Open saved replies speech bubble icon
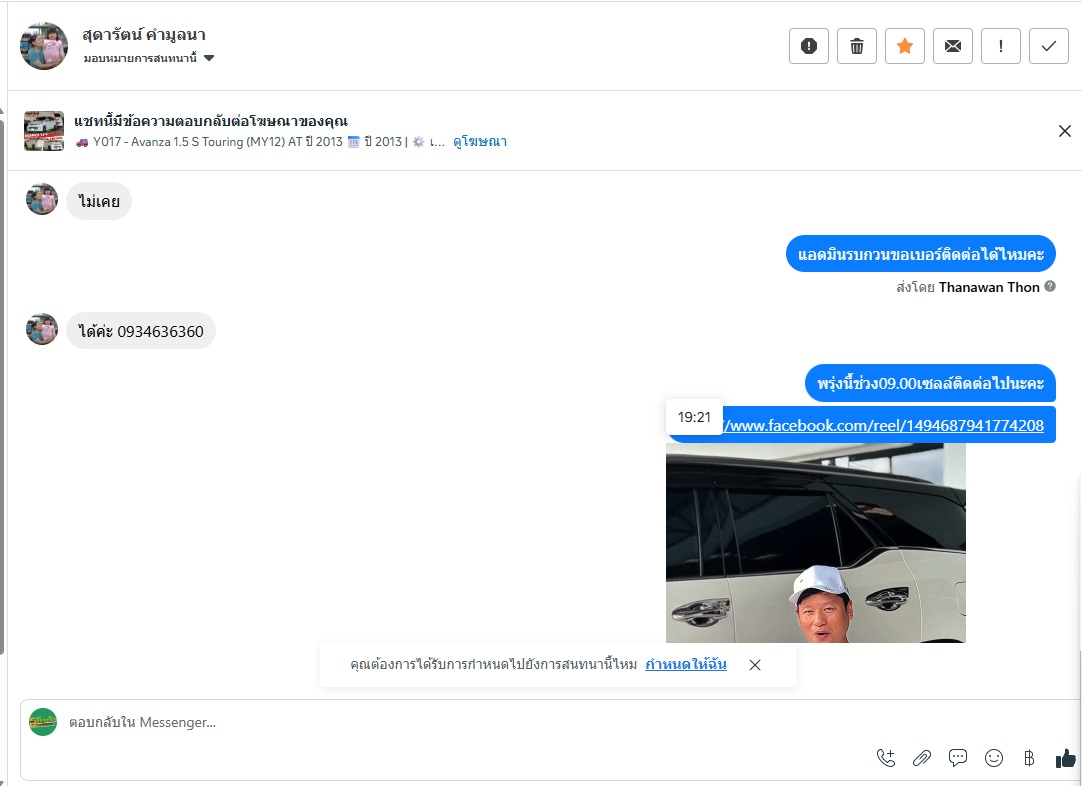 pos(958,758)
